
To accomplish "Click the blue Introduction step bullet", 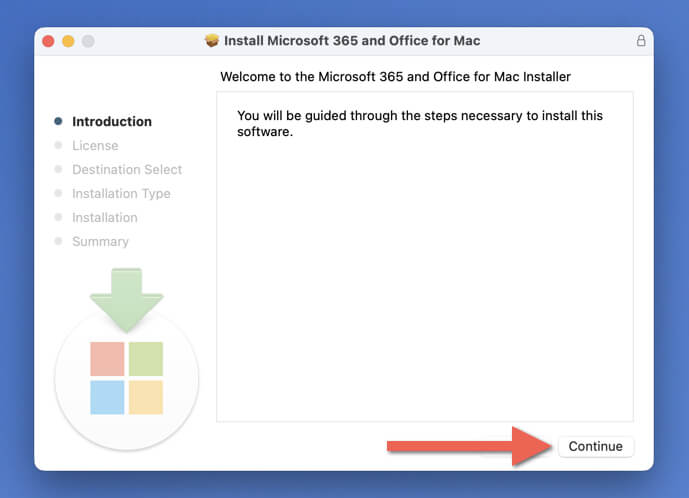I will (x=58, y=121).
